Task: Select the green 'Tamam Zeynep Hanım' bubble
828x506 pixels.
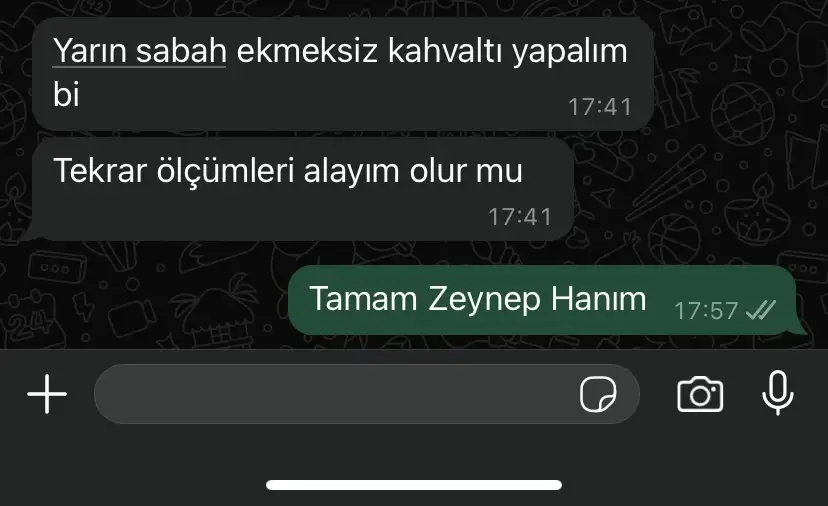Action: click(x=542, y=300)
